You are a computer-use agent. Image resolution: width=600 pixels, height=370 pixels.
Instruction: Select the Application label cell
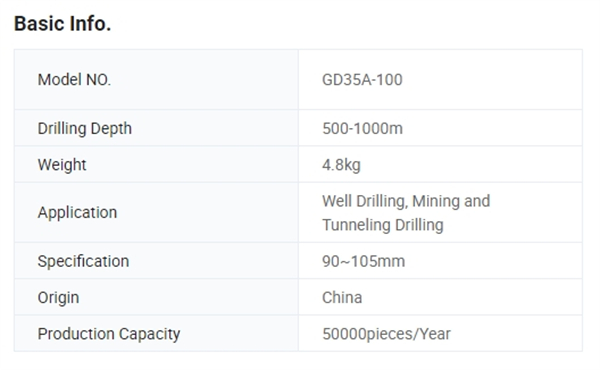coord(156,212)
